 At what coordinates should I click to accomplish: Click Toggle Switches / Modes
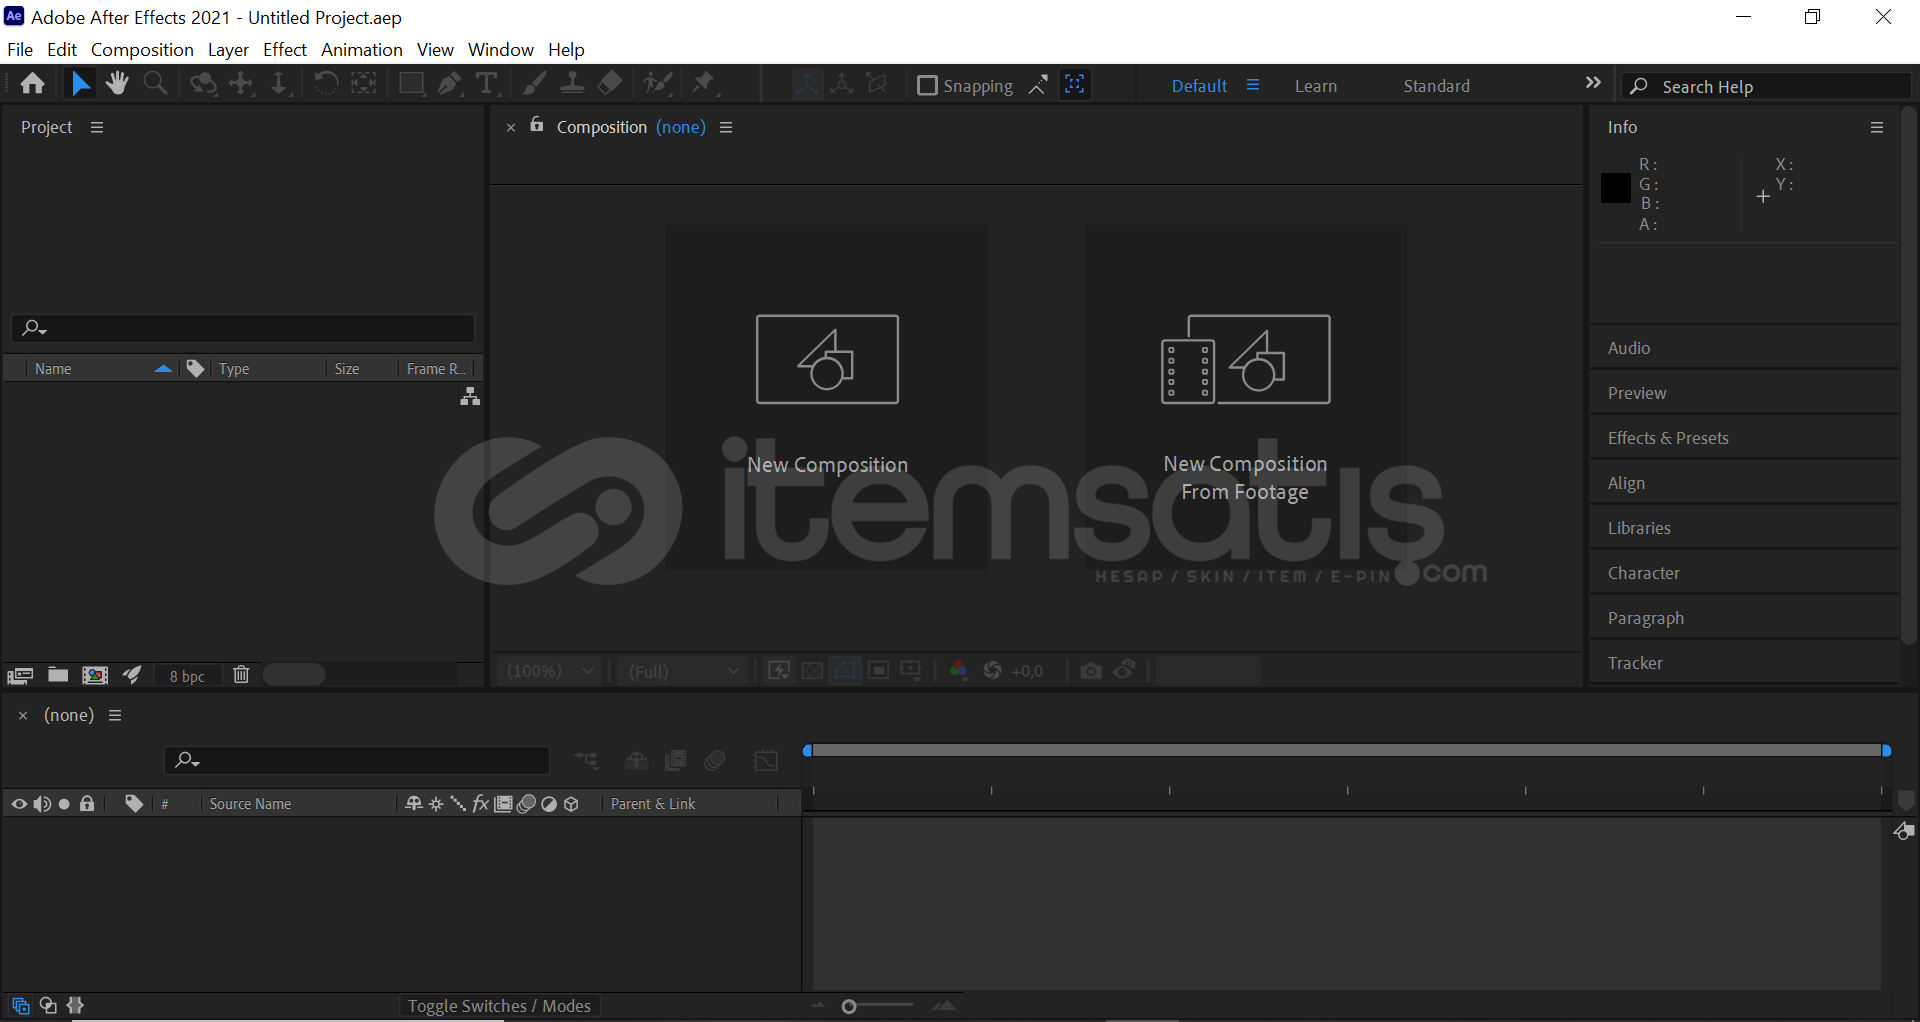(x=499, y=1006)
